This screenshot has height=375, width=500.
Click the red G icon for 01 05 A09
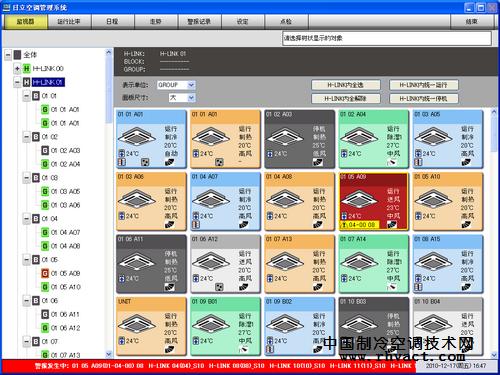45,273
